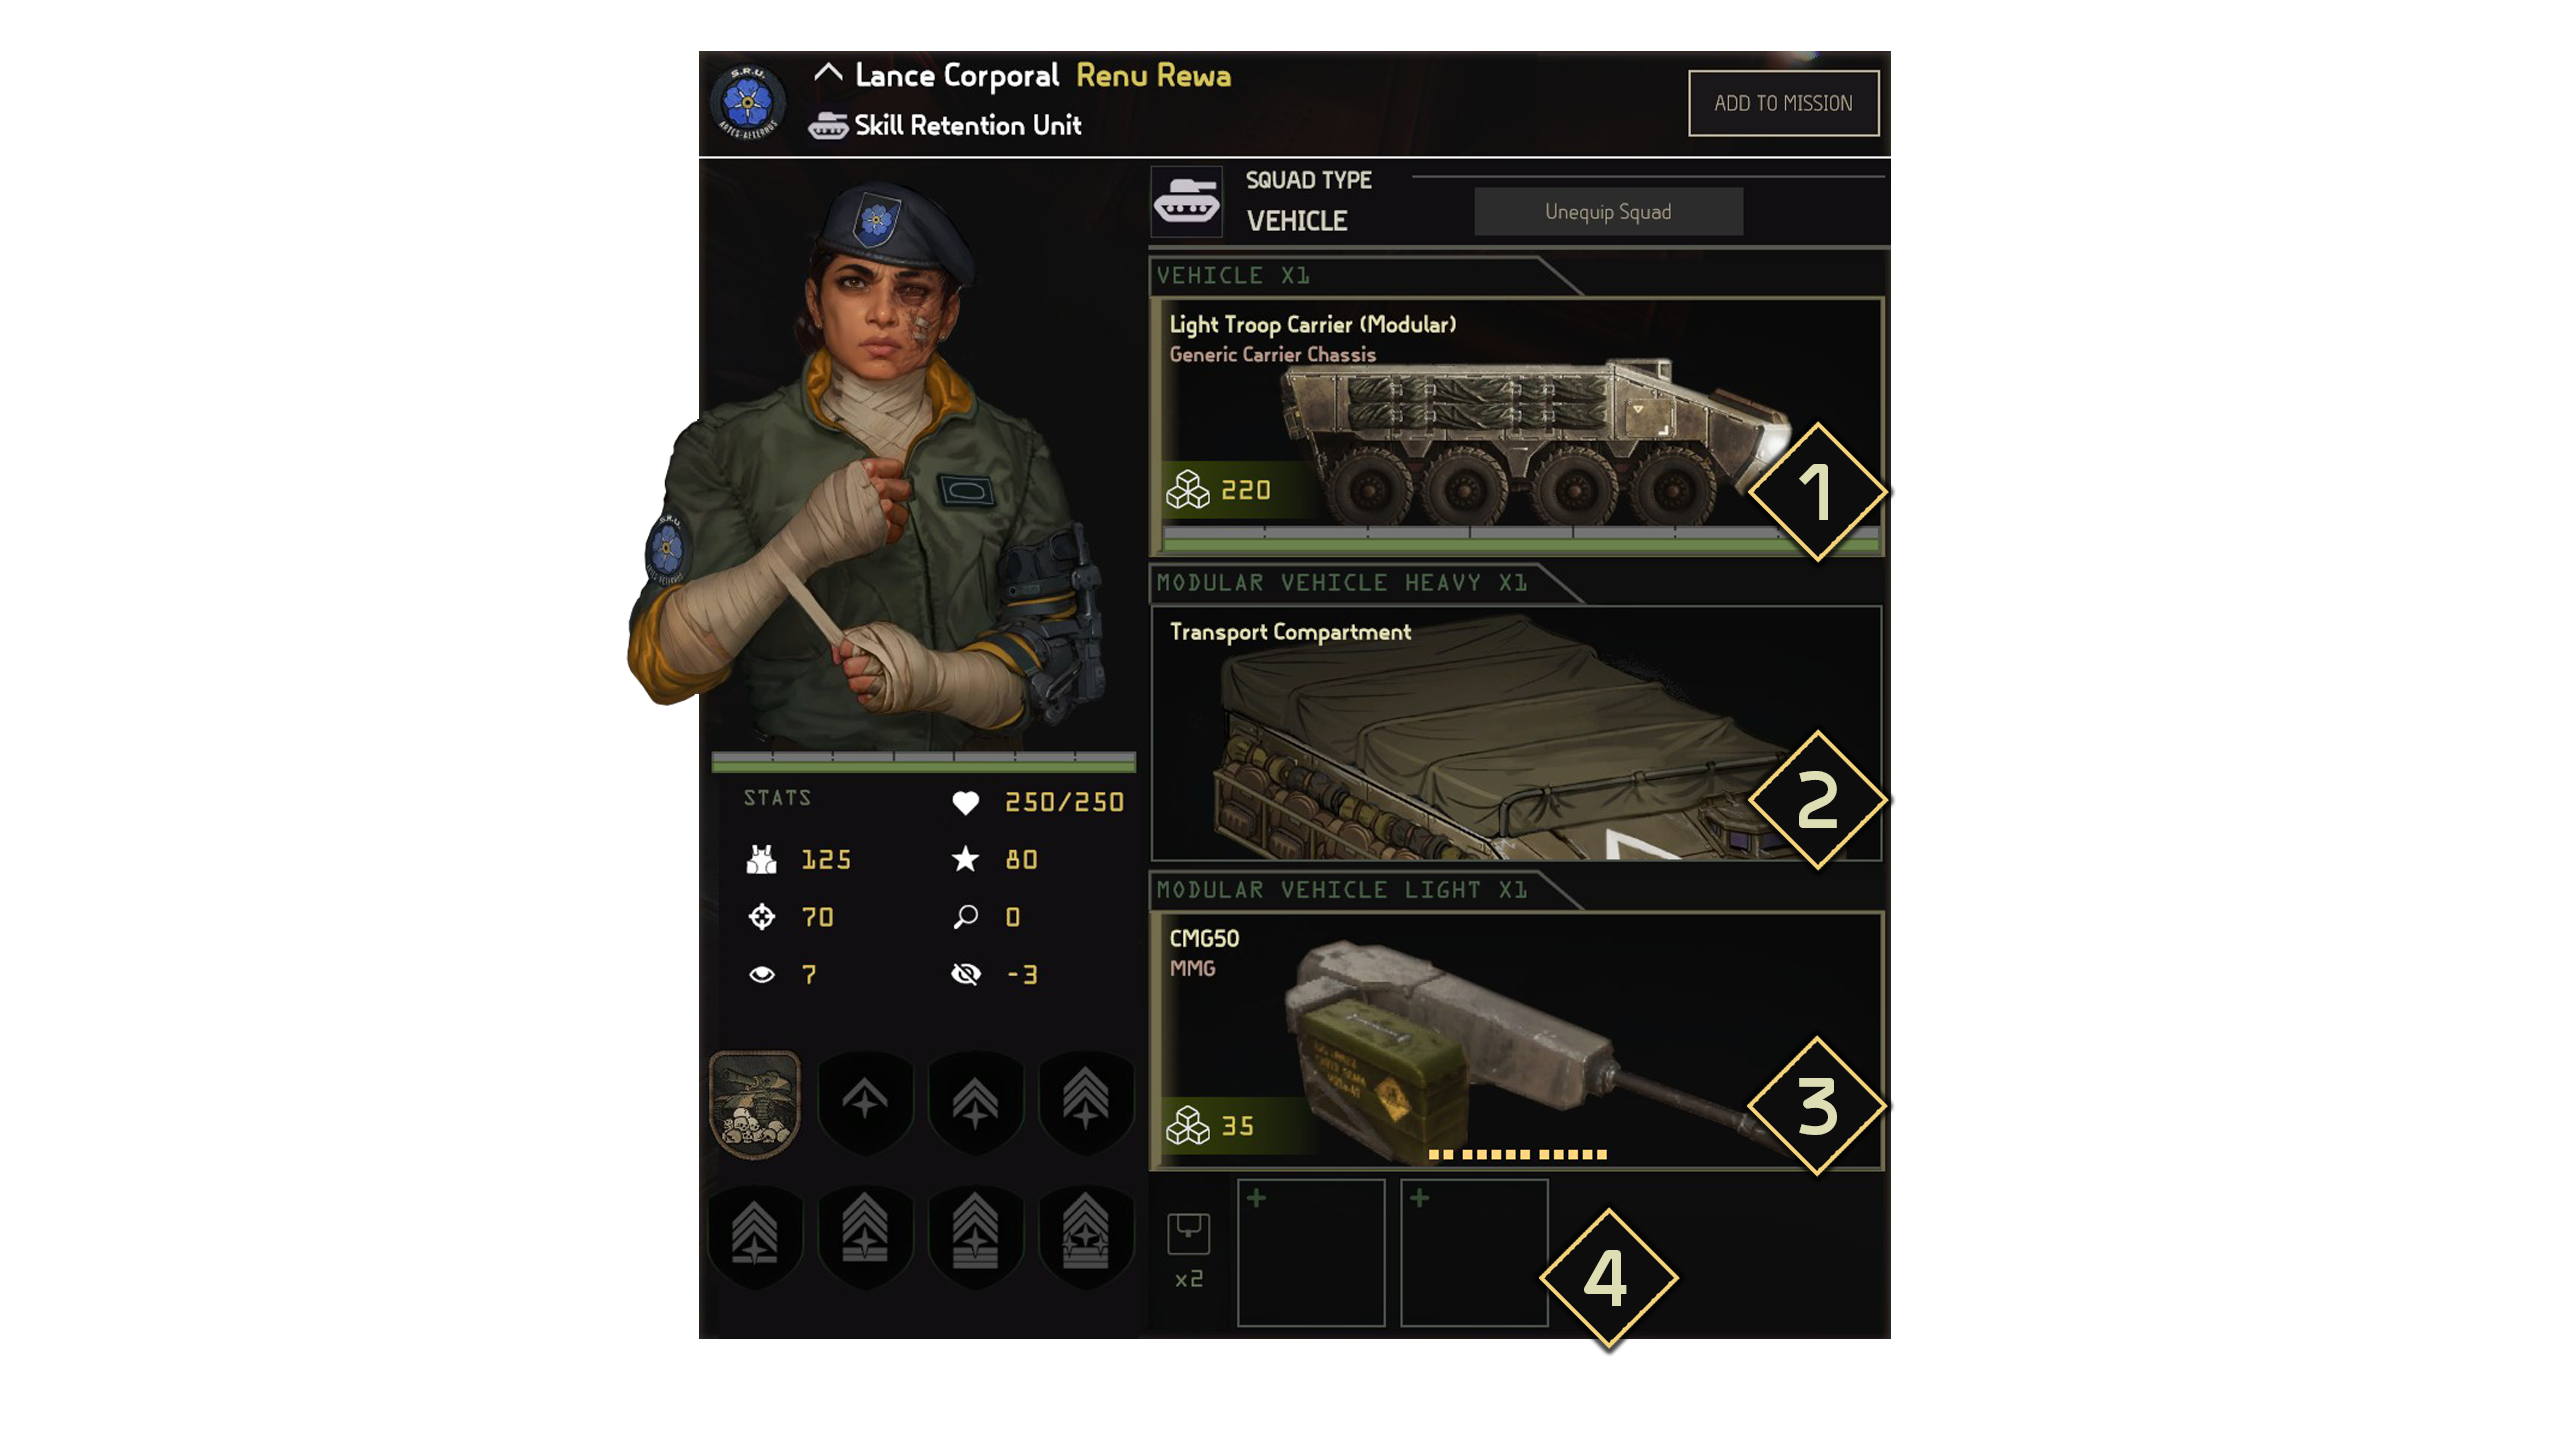Click the crossed-out eye concealment icon
This screenshot has height=1440, width=2560.
[965, 974]
